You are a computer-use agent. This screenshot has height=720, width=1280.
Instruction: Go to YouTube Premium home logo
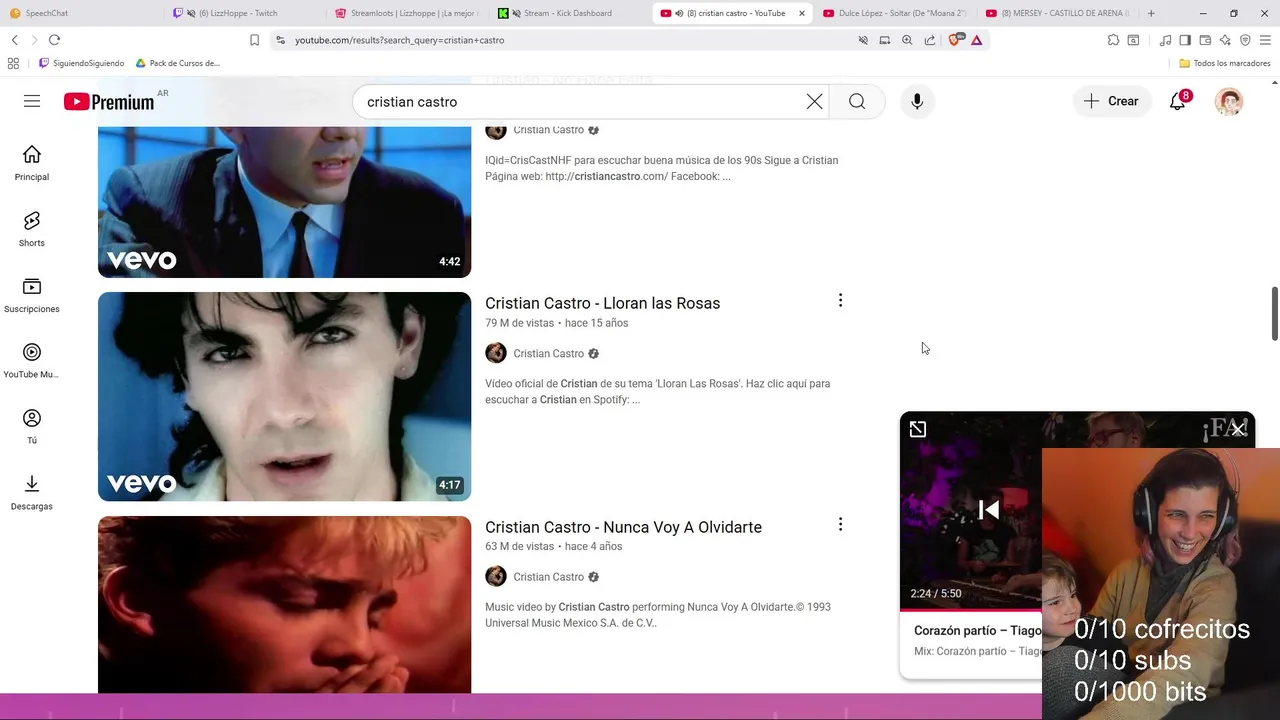coord(109,101)
